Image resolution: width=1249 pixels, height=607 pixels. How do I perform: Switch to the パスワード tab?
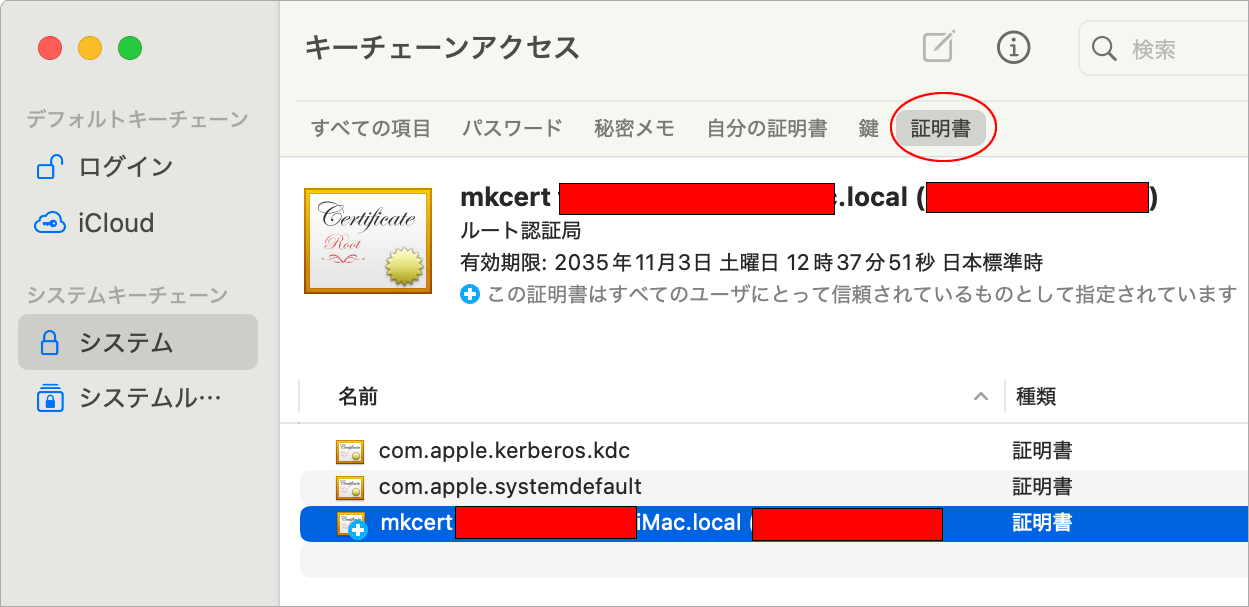click(x=512, y=128)
